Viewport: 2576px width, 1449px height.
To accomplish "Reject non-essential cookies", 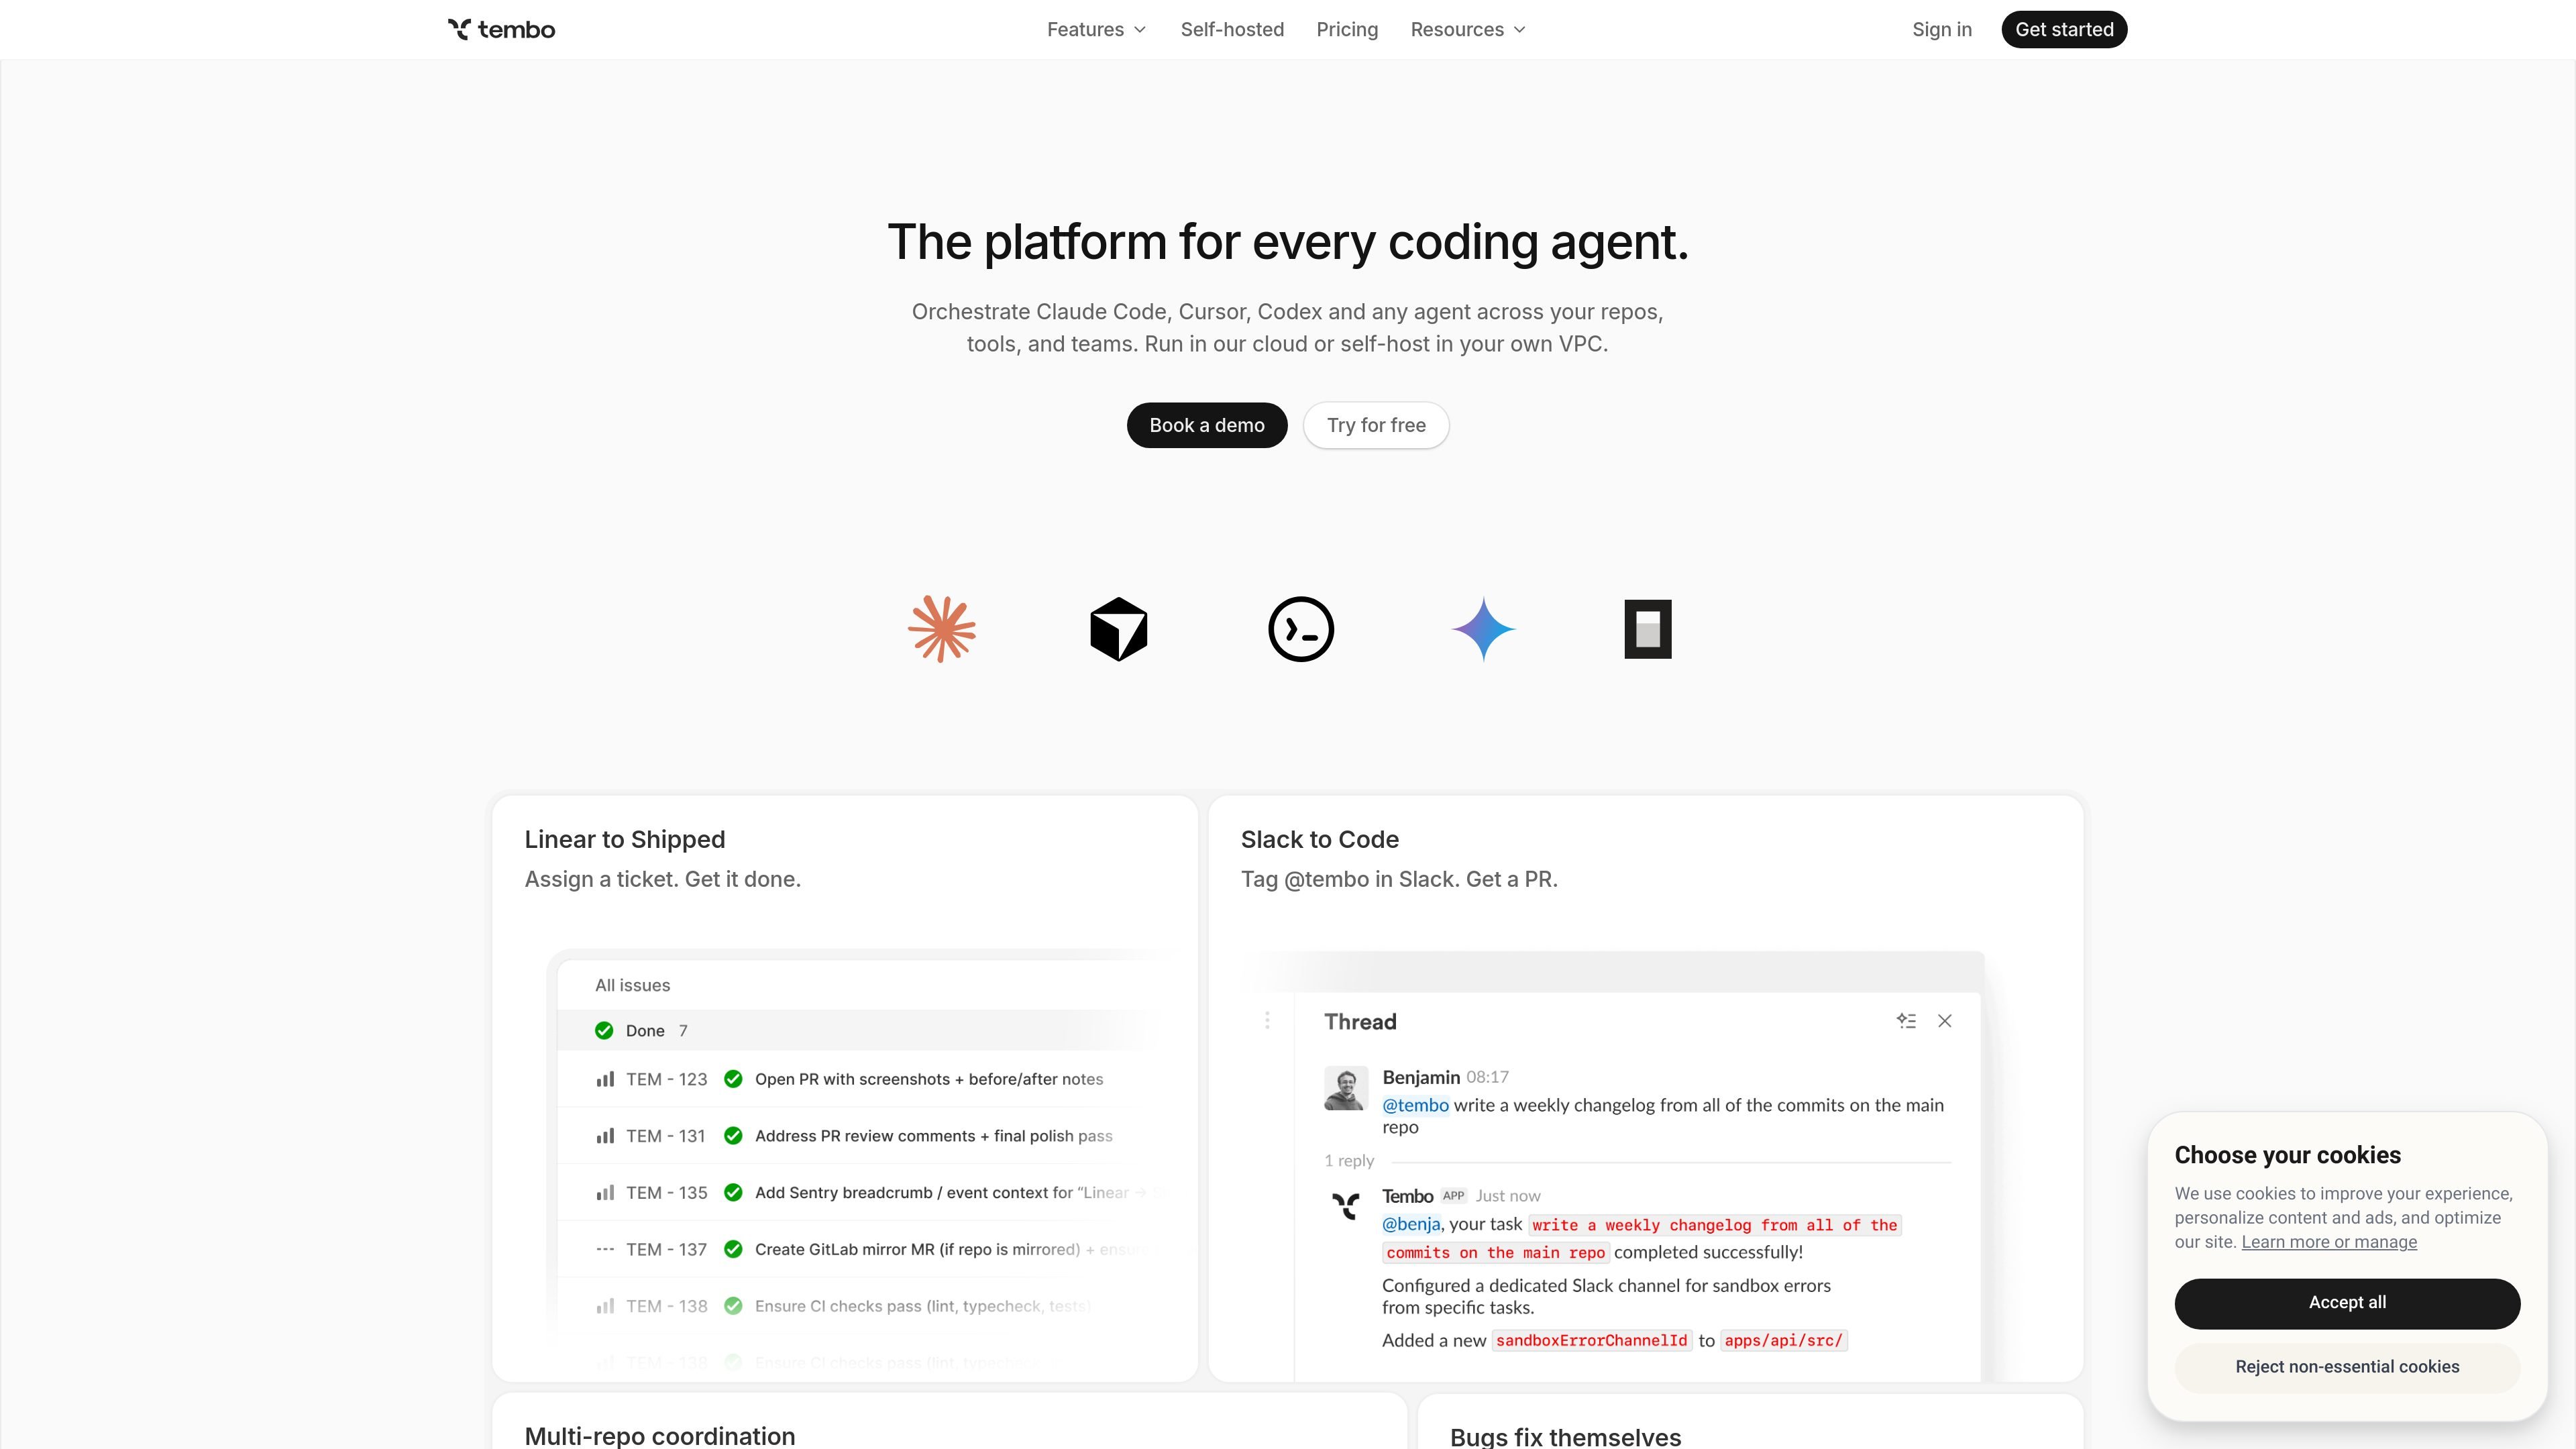I will coord(2347,1367).
